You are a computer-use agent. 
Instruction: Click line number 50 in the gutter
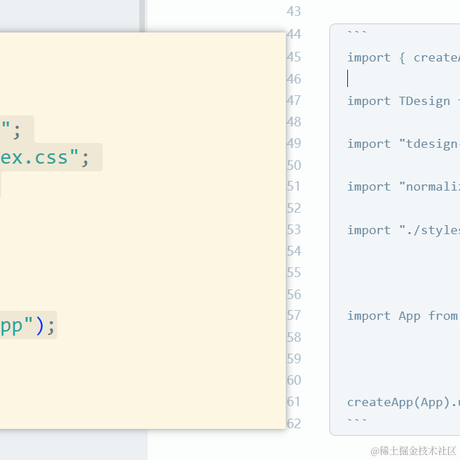[x=294, y=165]
